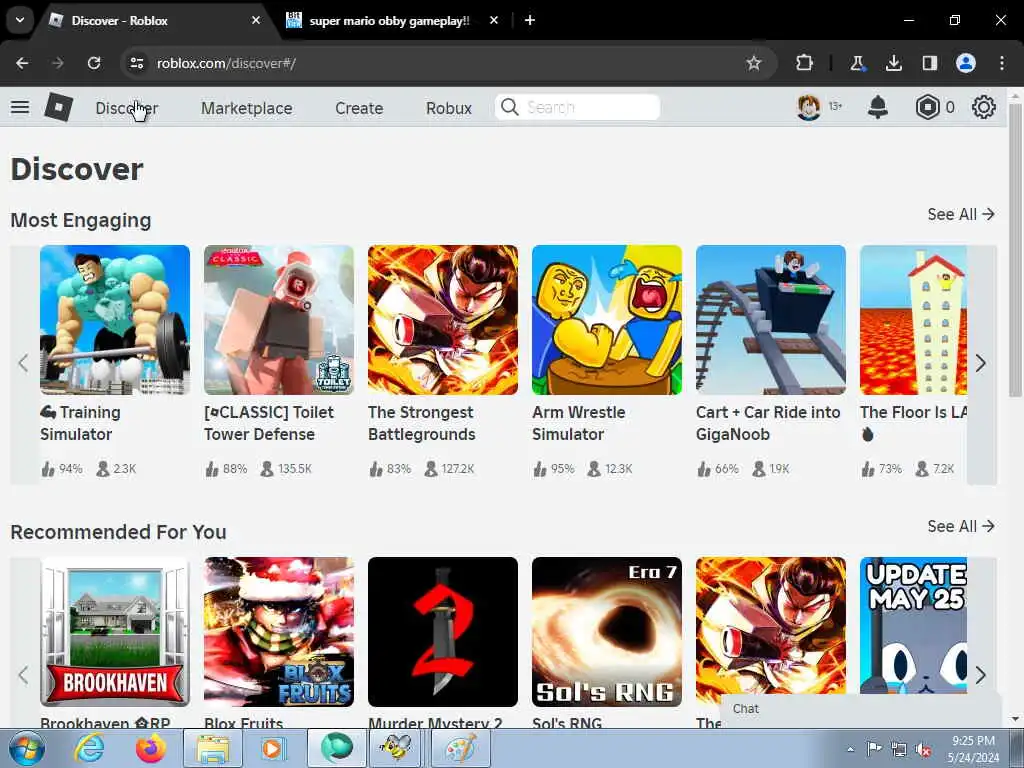This screenshot has height=768, width=1024.
Task: Open the UPDATE MAY 25 game thumbnail
Action: [913, 625]
